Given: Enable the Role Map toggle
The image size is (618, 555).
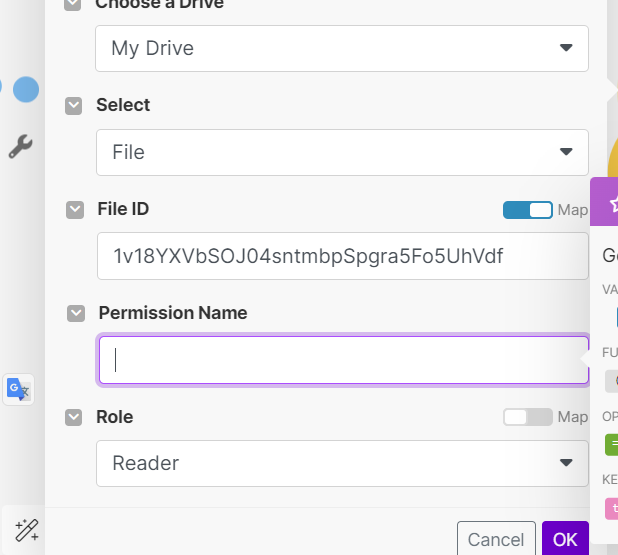Looking at the screenshot, I should coord(528,417).
